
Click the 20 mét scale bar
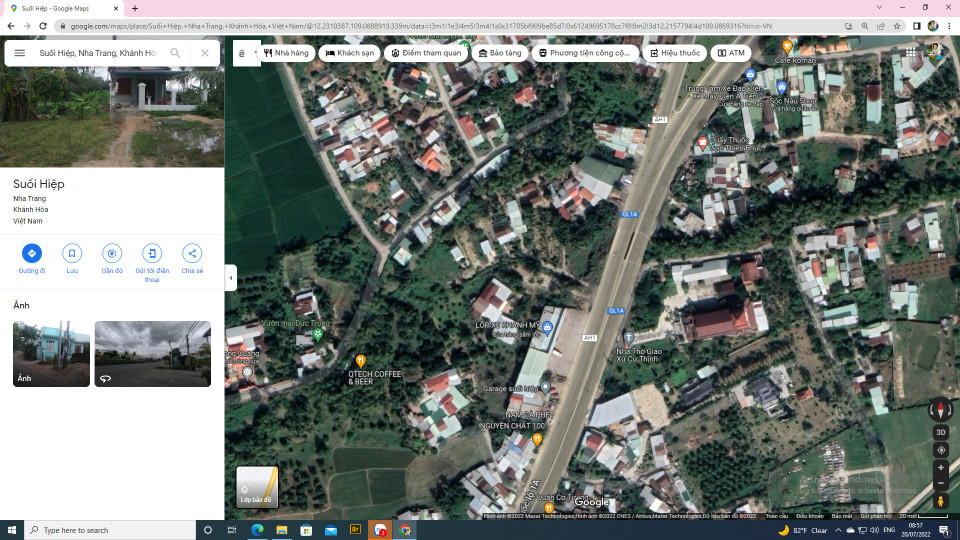click(923, 516)
